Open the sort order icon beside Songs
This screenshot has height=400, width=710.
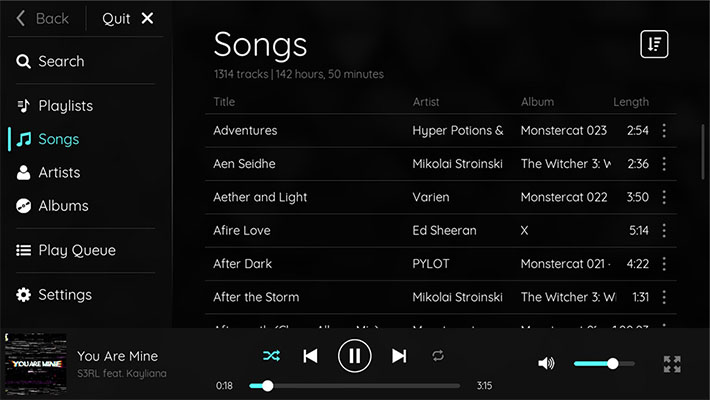coord(654,44)
